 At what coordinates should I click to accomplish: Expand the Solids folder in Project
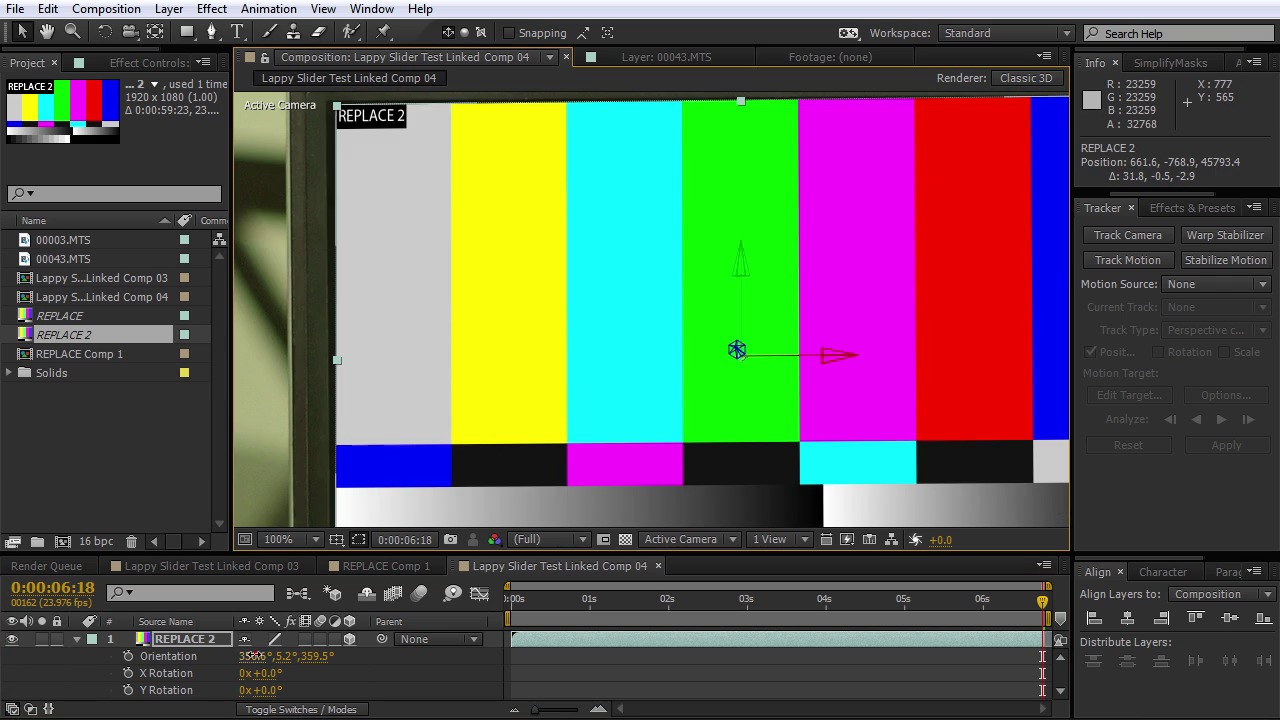pyautogui.click(x=9, y=373)
